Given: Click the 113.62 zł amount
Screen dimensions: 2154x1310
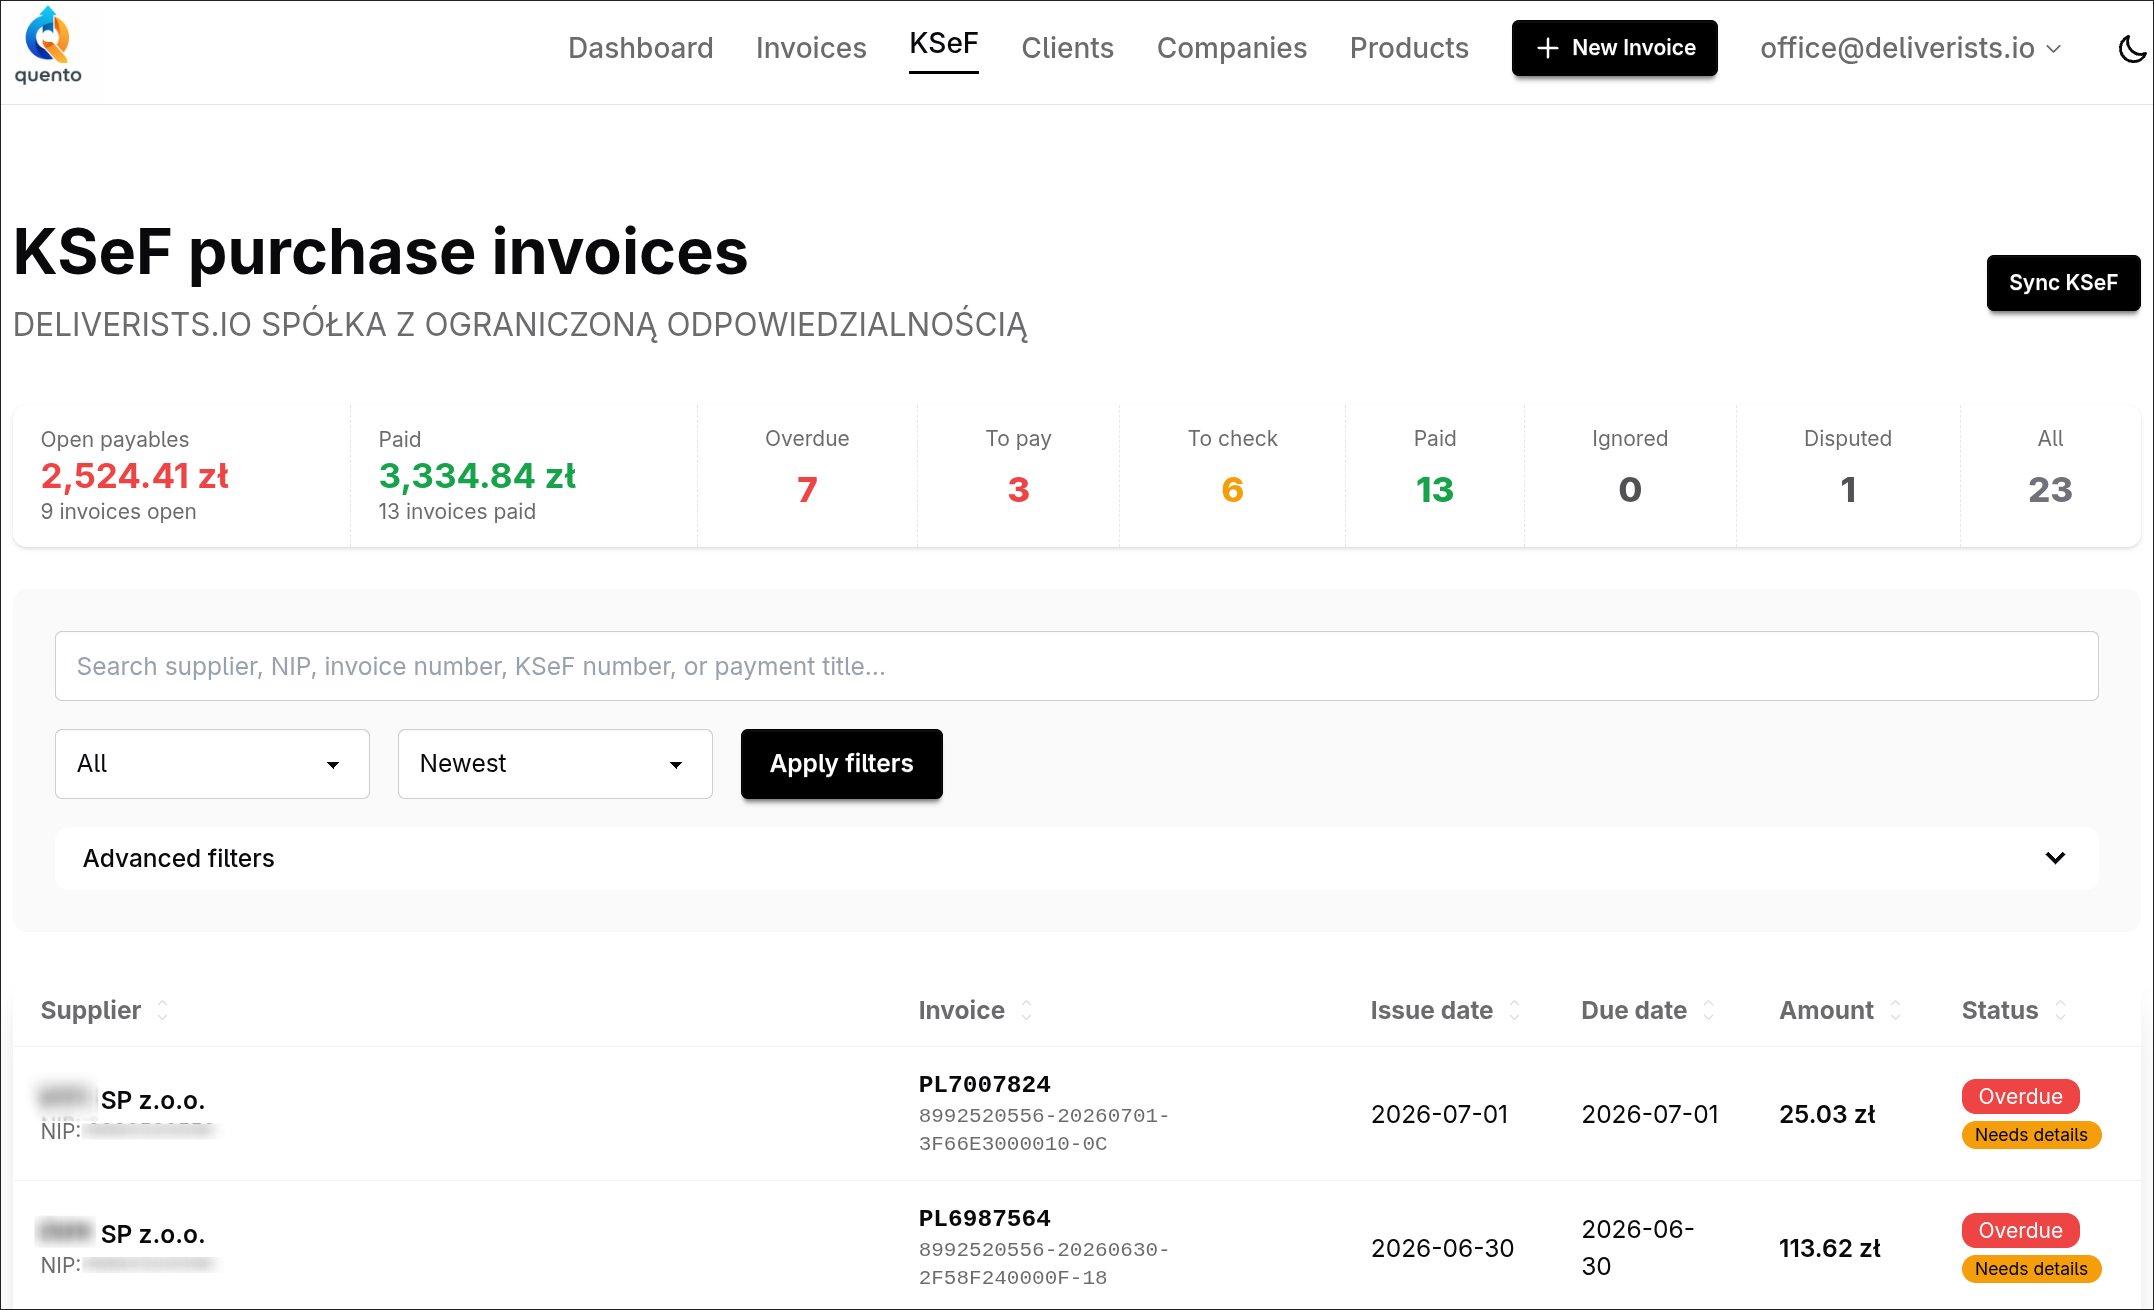Looking at the screenshot, I should [x=1829, y=1249].
